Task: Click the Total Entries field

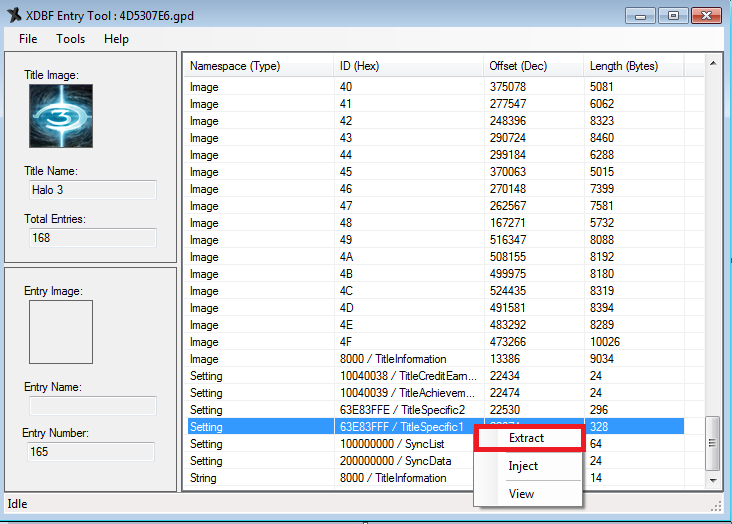Action: click(91, 238)
